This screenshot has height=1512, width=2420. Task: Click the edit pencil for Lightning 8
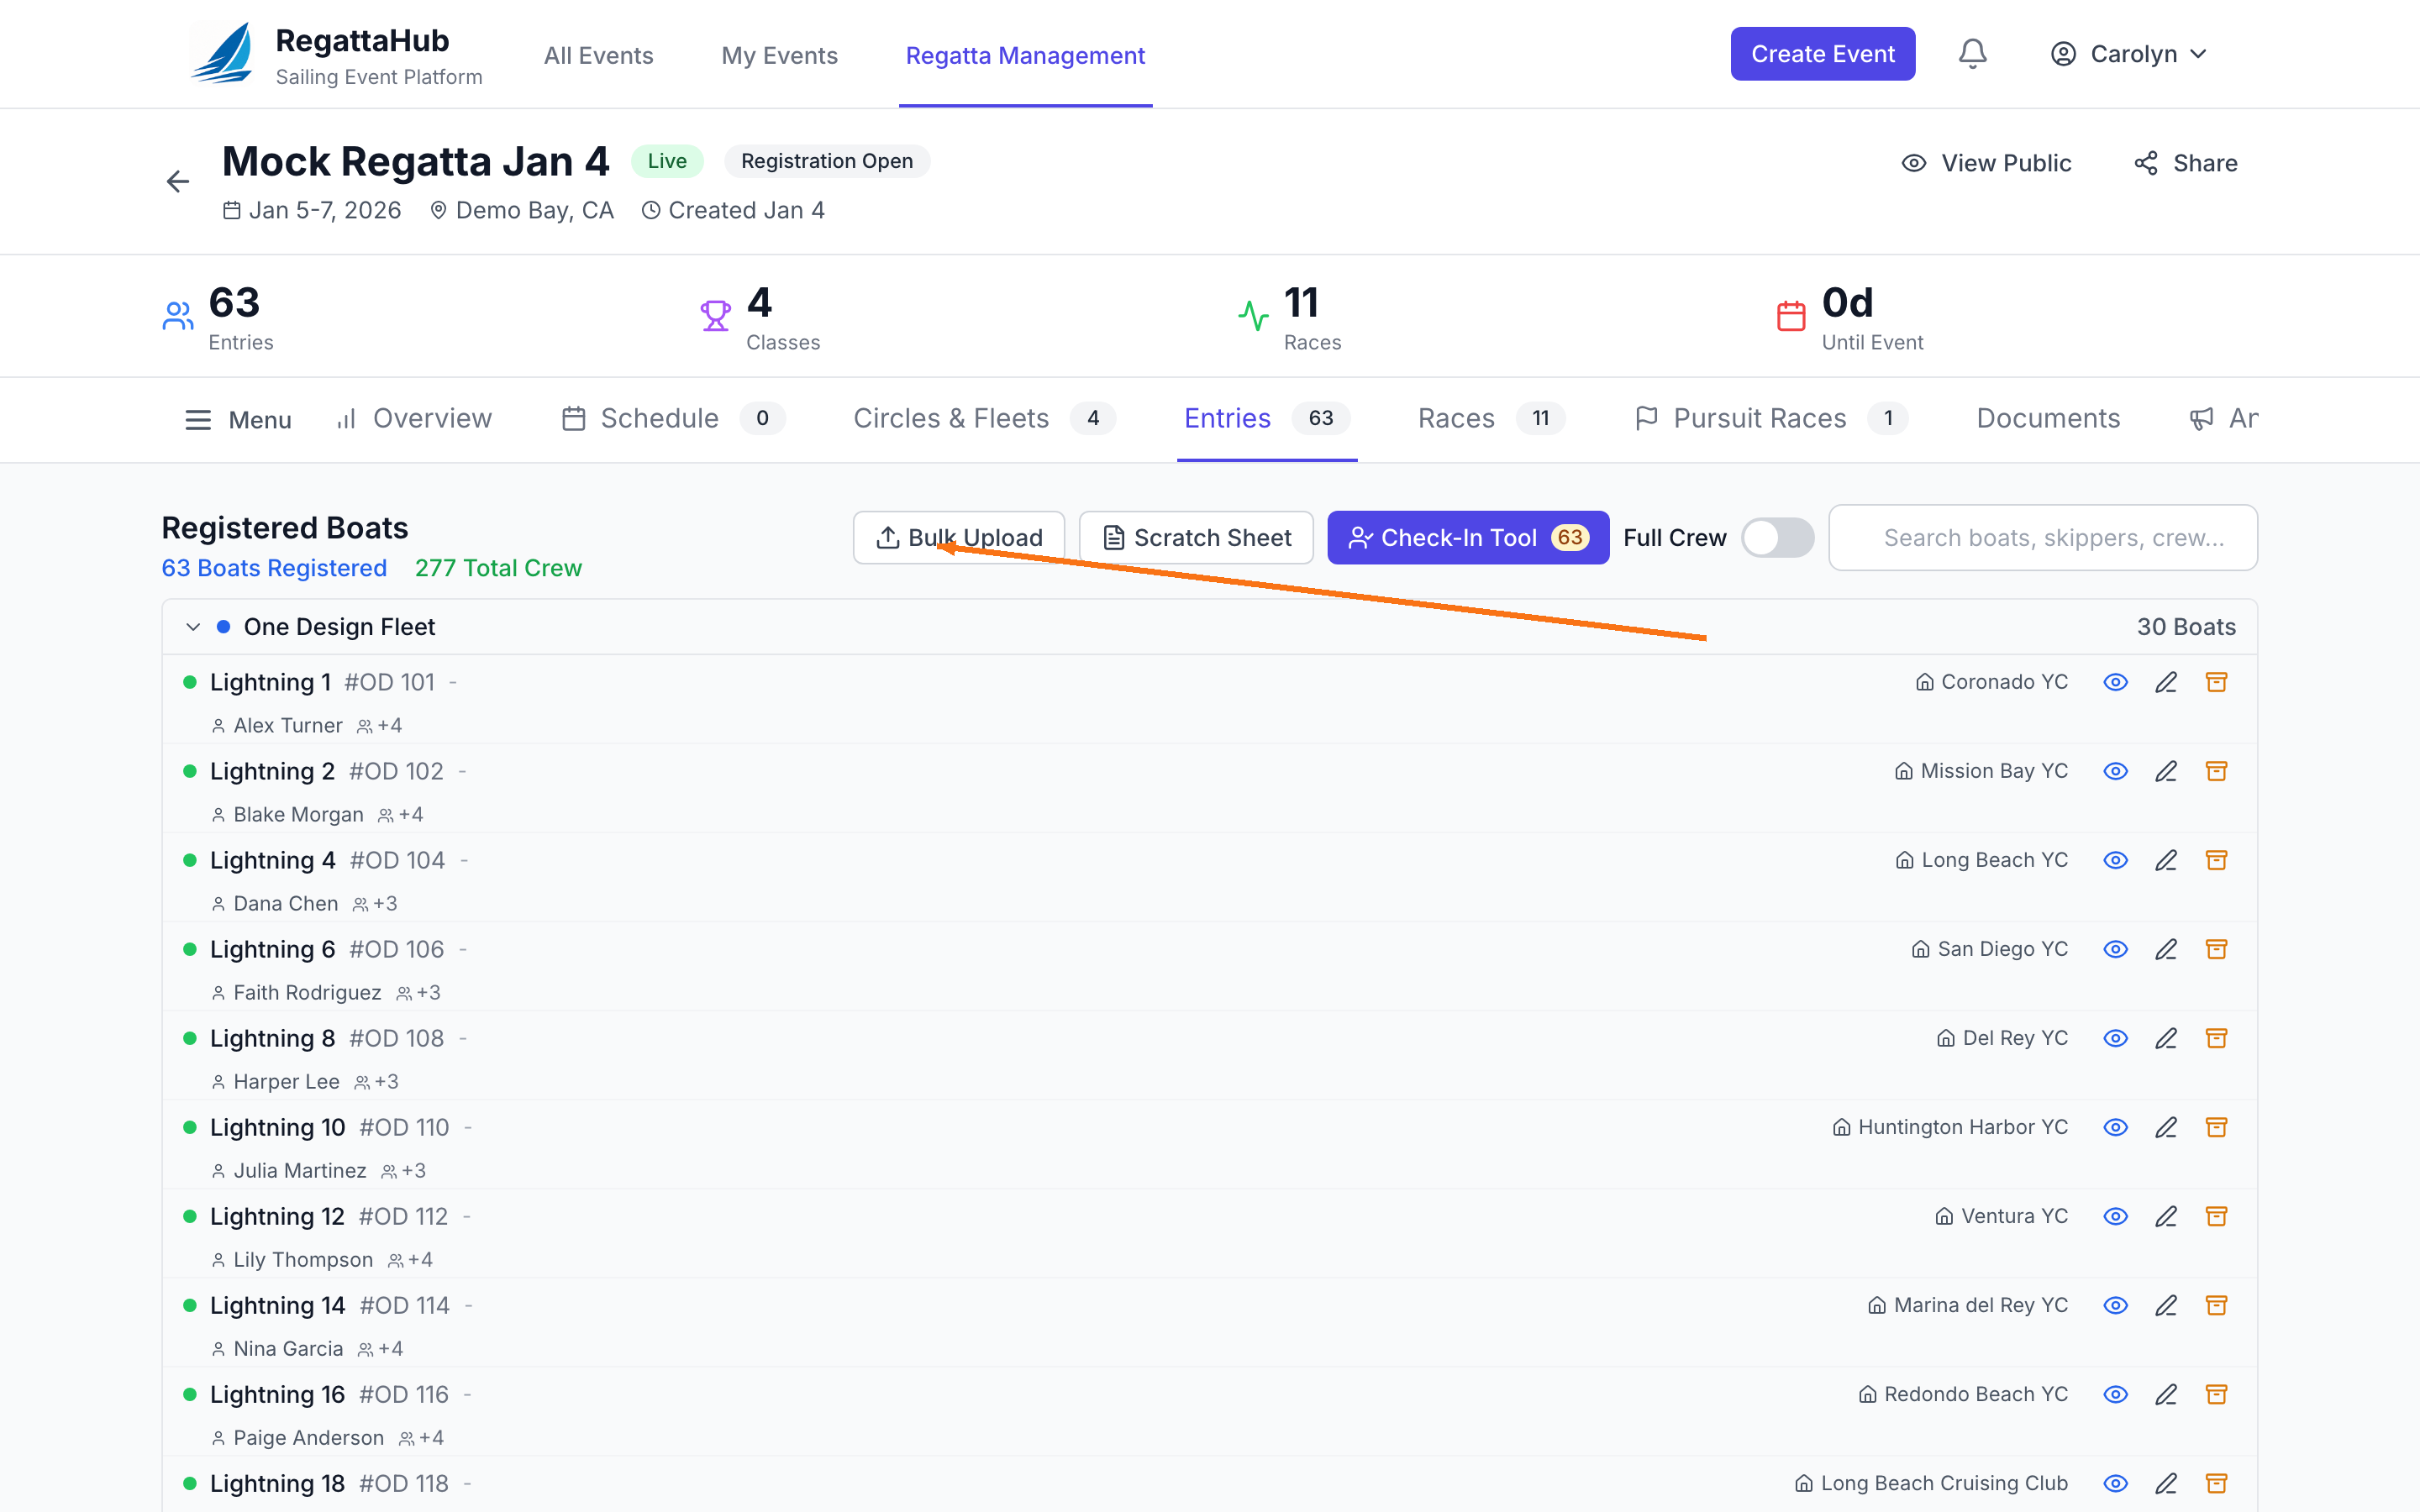click(2165, 1038)
